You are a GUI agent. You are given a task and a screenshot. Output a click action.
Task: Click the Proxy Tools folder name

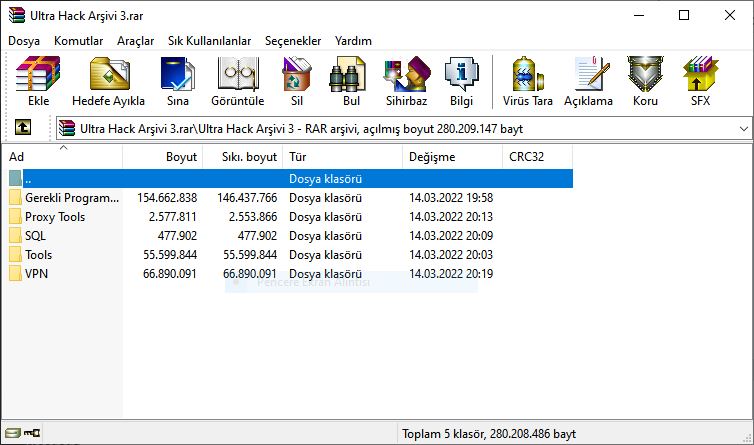point(55,217)
